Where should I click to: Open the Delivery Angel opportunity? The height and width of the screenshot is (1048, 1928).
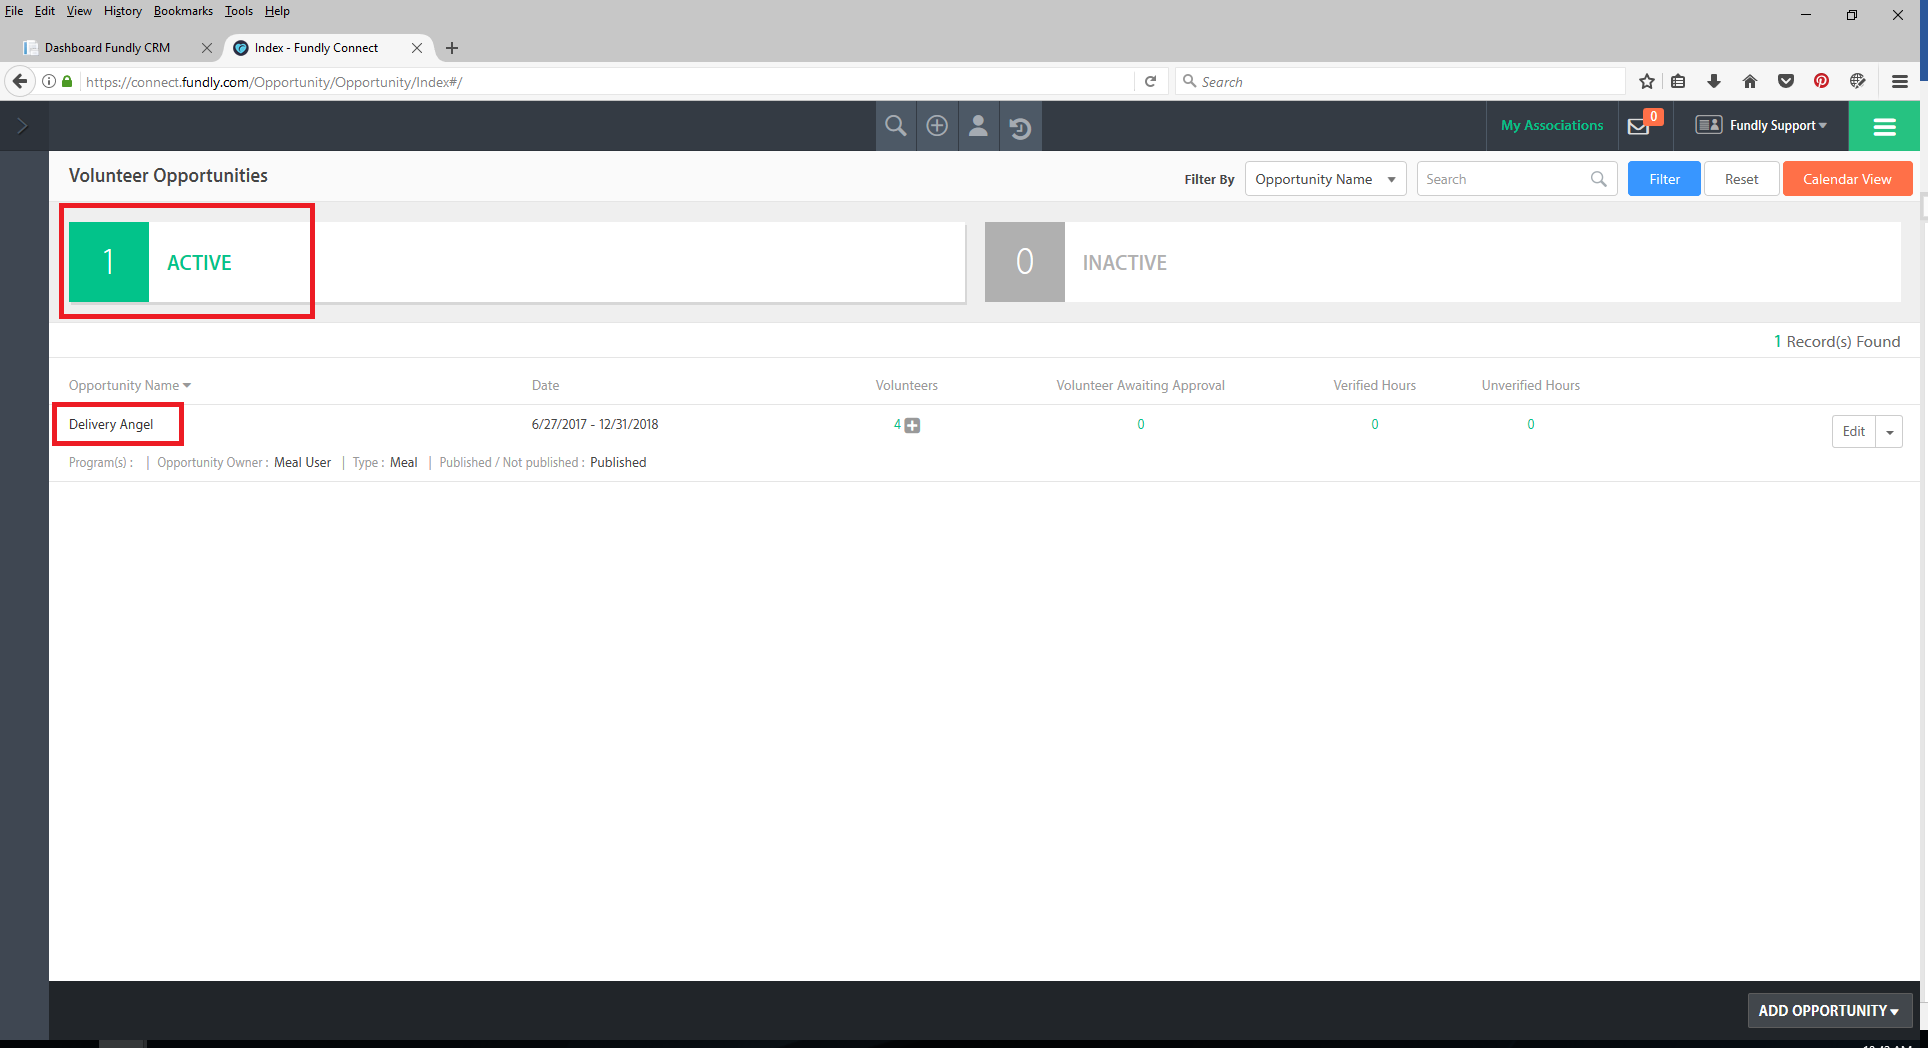111,425
